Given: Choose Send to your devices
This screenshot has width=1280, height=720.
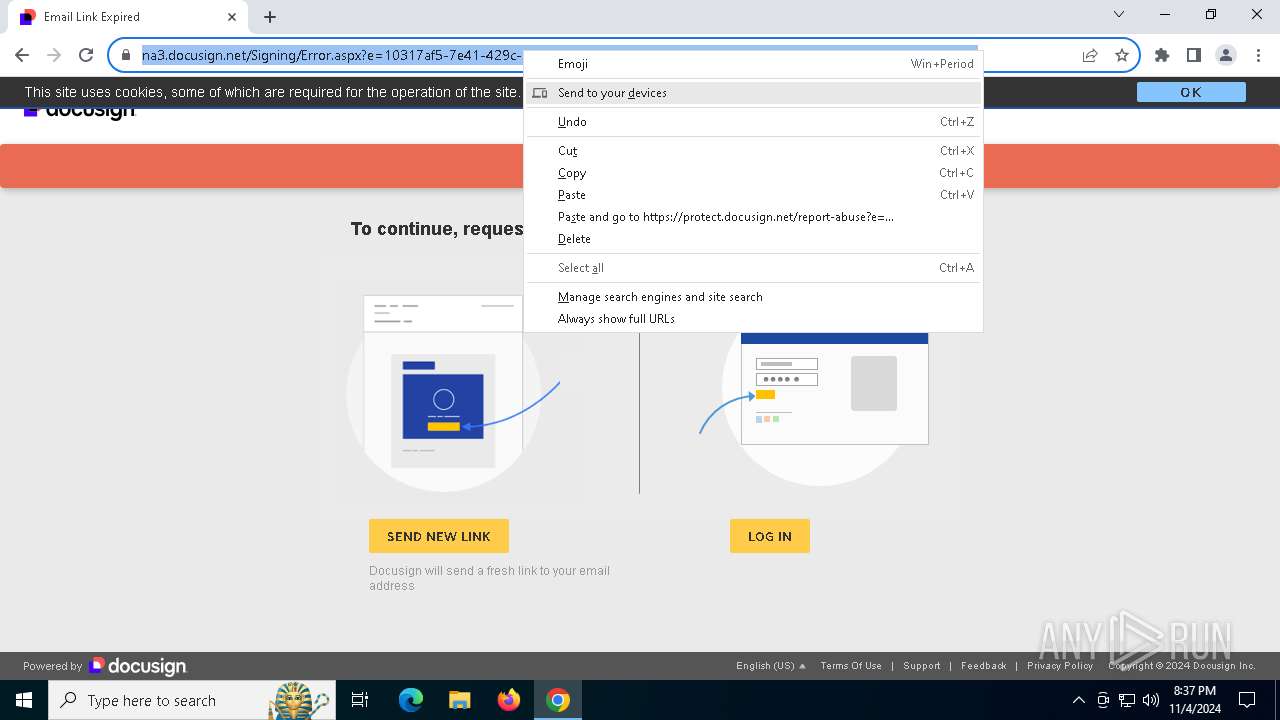Looking at the screenshot, I should (x=754, y=93).
